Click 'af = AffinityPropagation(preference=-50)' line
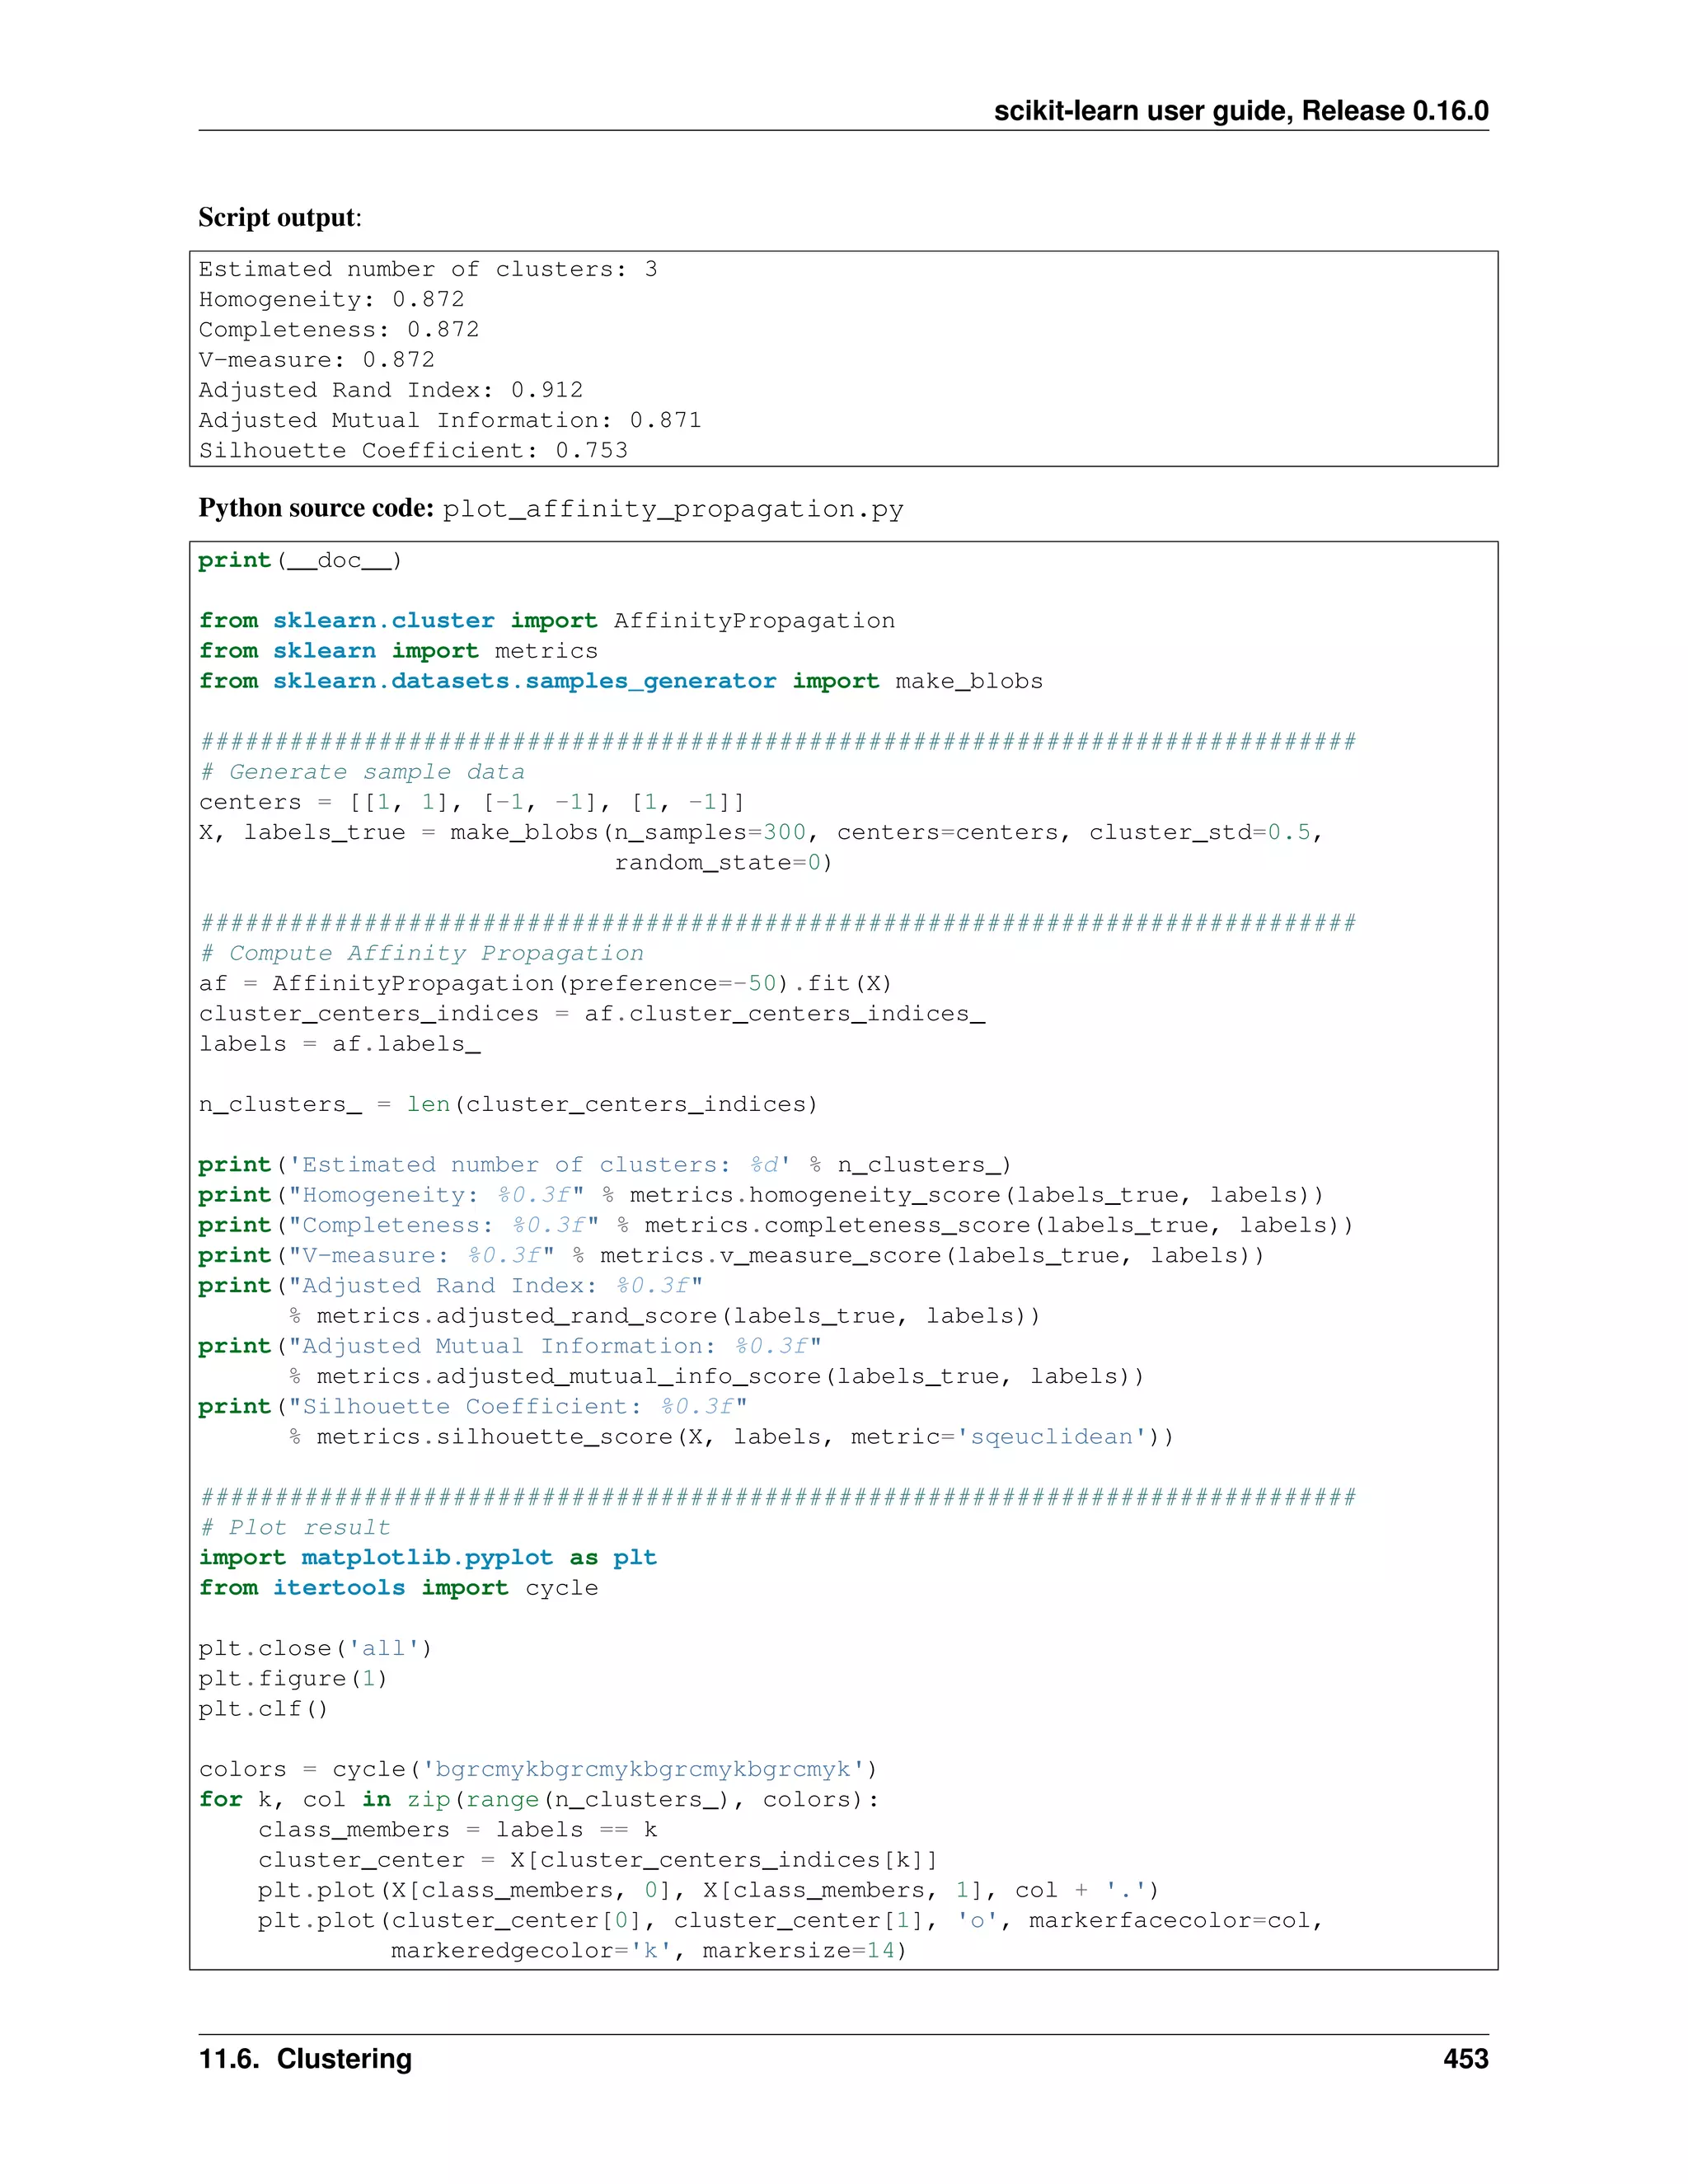The width and height of the screenshot is (1688, 2184). pos(545,983)
